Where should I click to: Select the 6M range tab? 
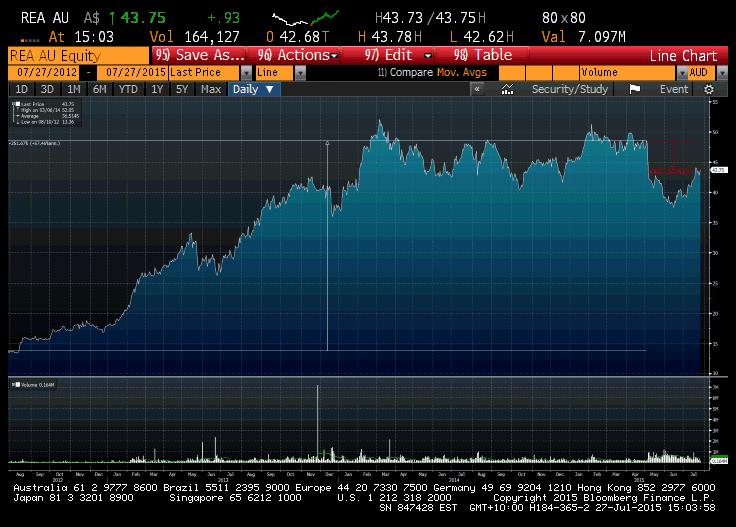pos(100,89)
